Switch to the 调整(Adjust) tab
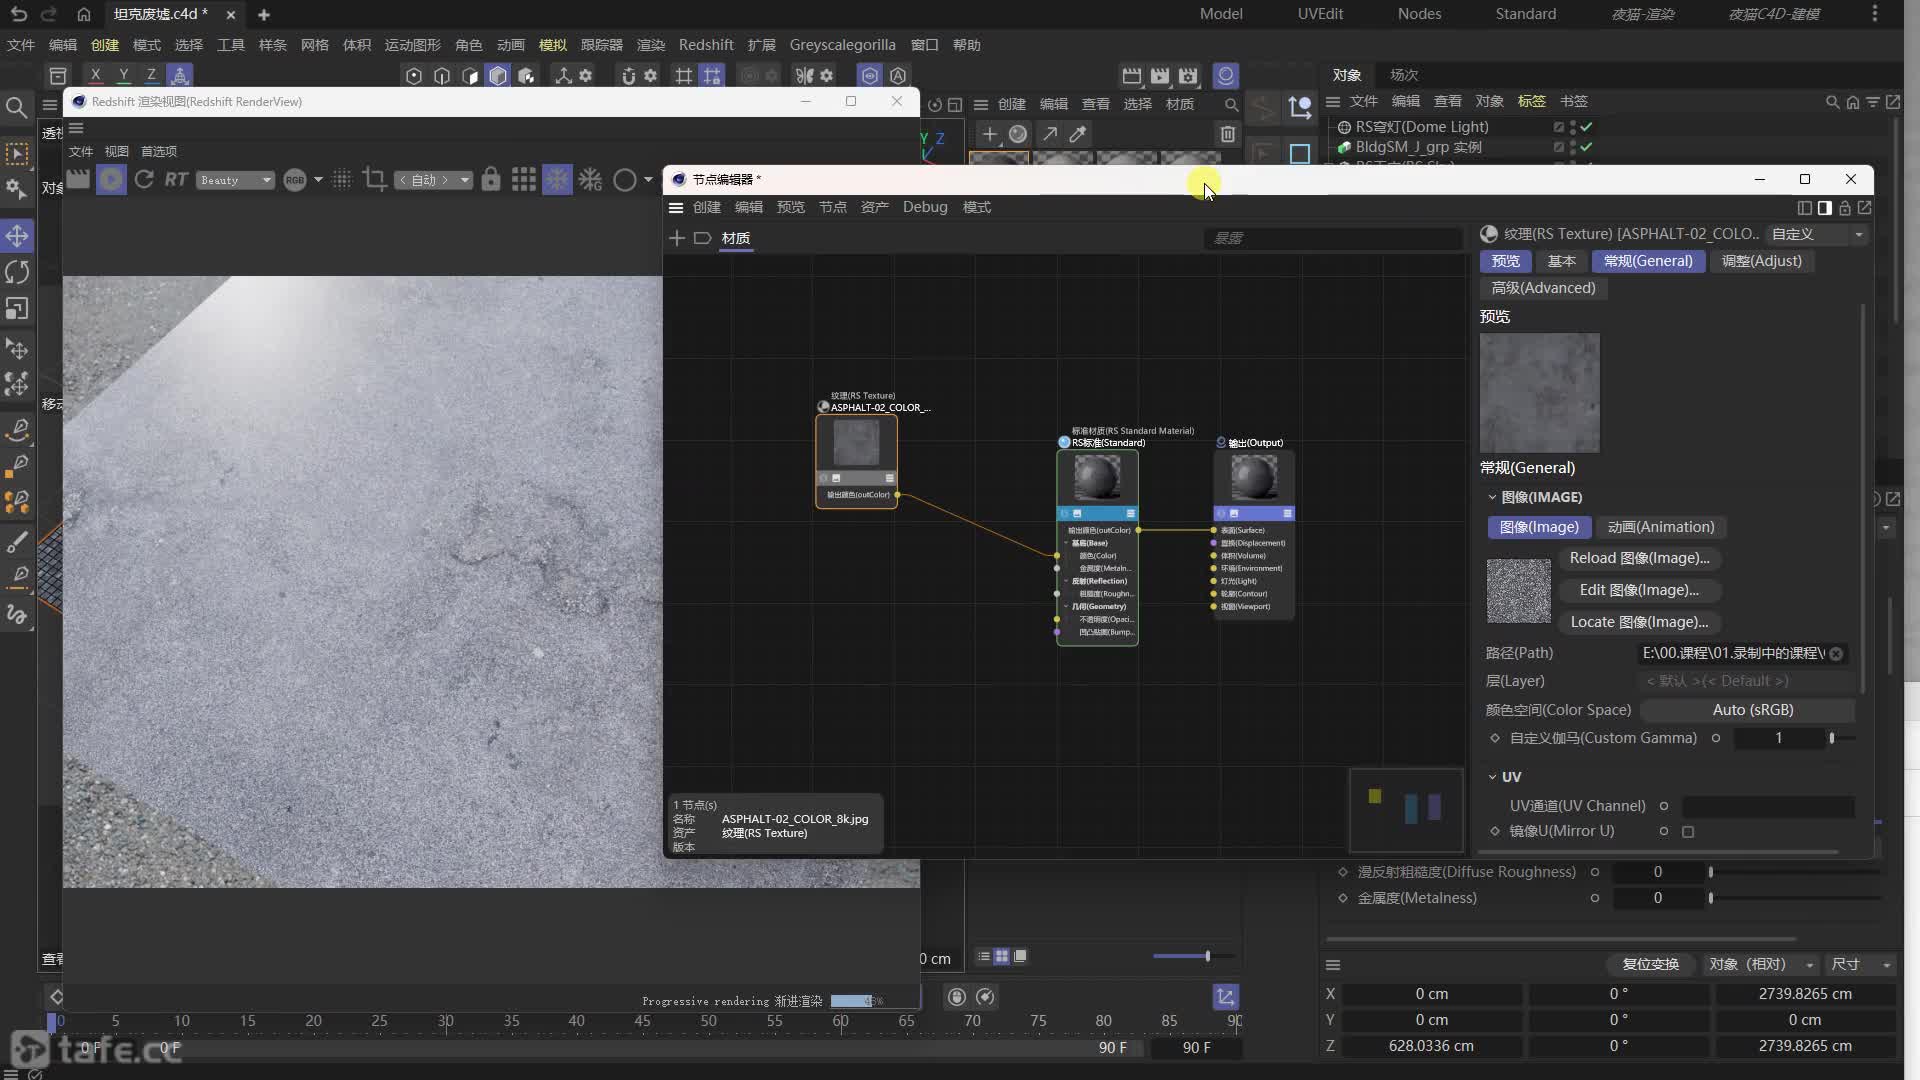Viewport: 1920px width, 1080px height. point(1762,261)
